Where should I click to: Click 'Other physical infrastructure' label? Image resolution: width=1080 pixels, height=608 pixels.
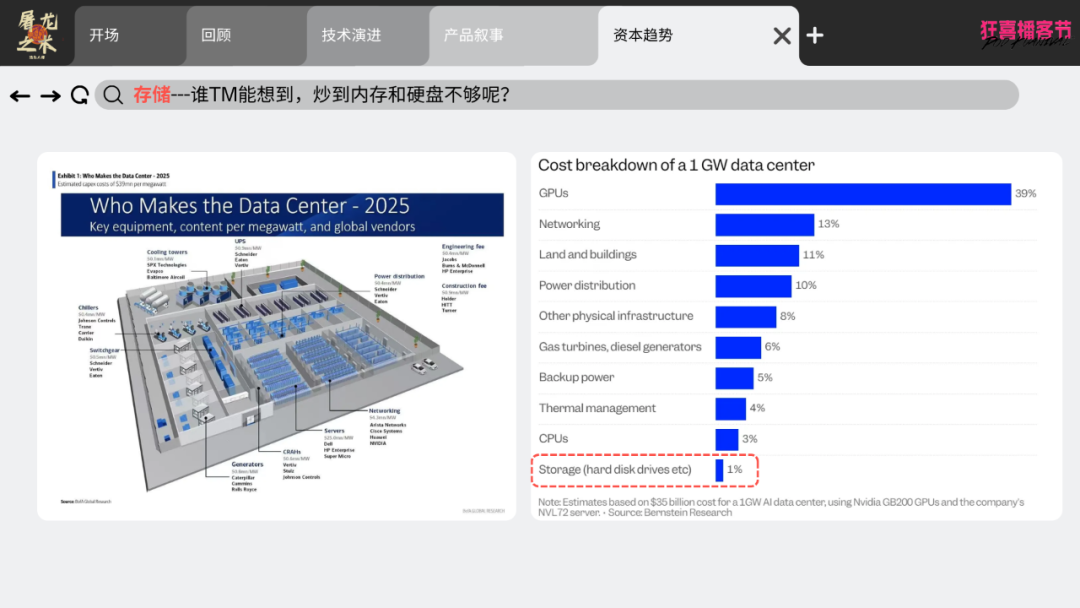[616, 316]
